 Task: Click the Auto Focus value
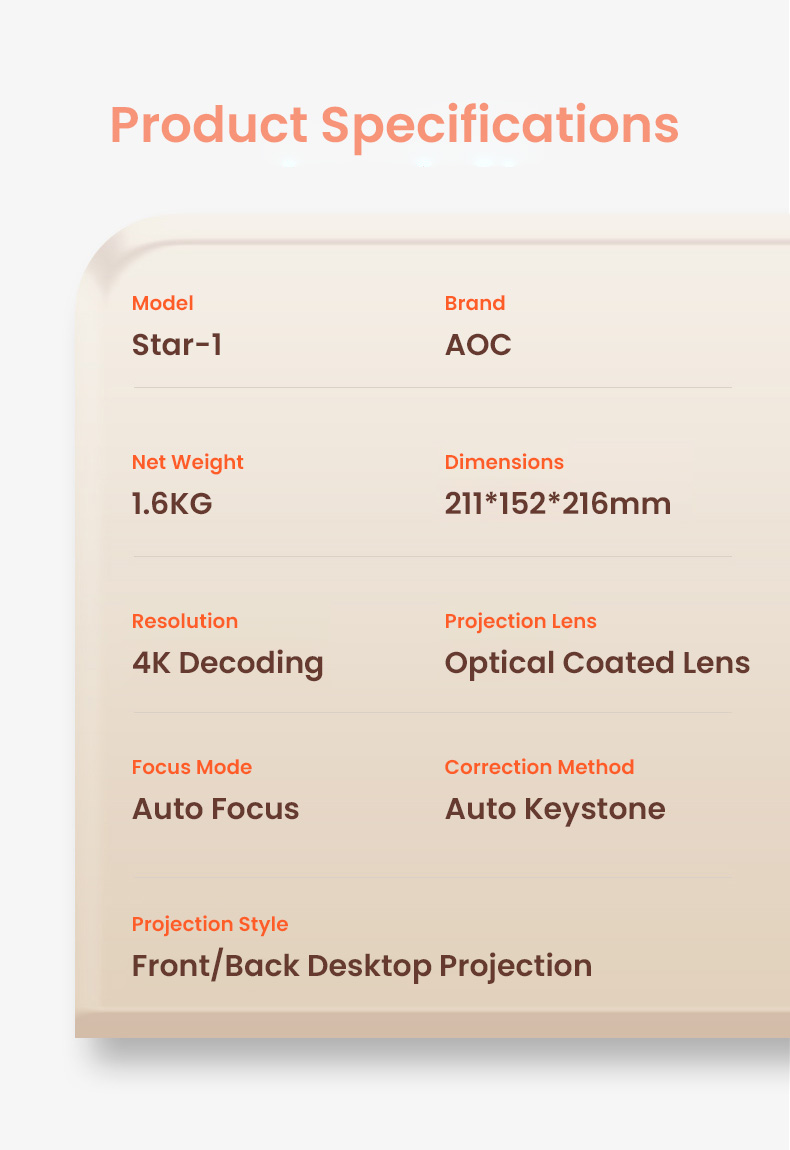pyautogui.click(x=216, y=809)
